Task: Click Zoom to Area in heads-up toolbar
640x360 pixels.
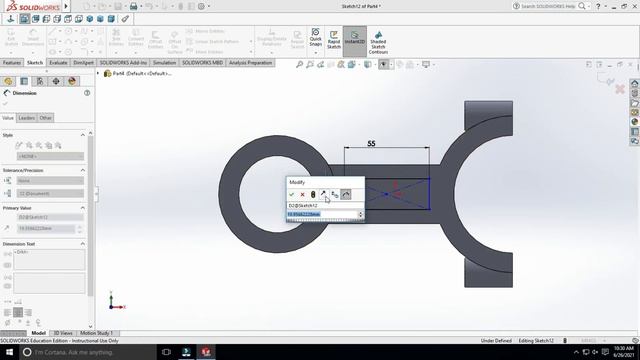Action: coord(310,64)
